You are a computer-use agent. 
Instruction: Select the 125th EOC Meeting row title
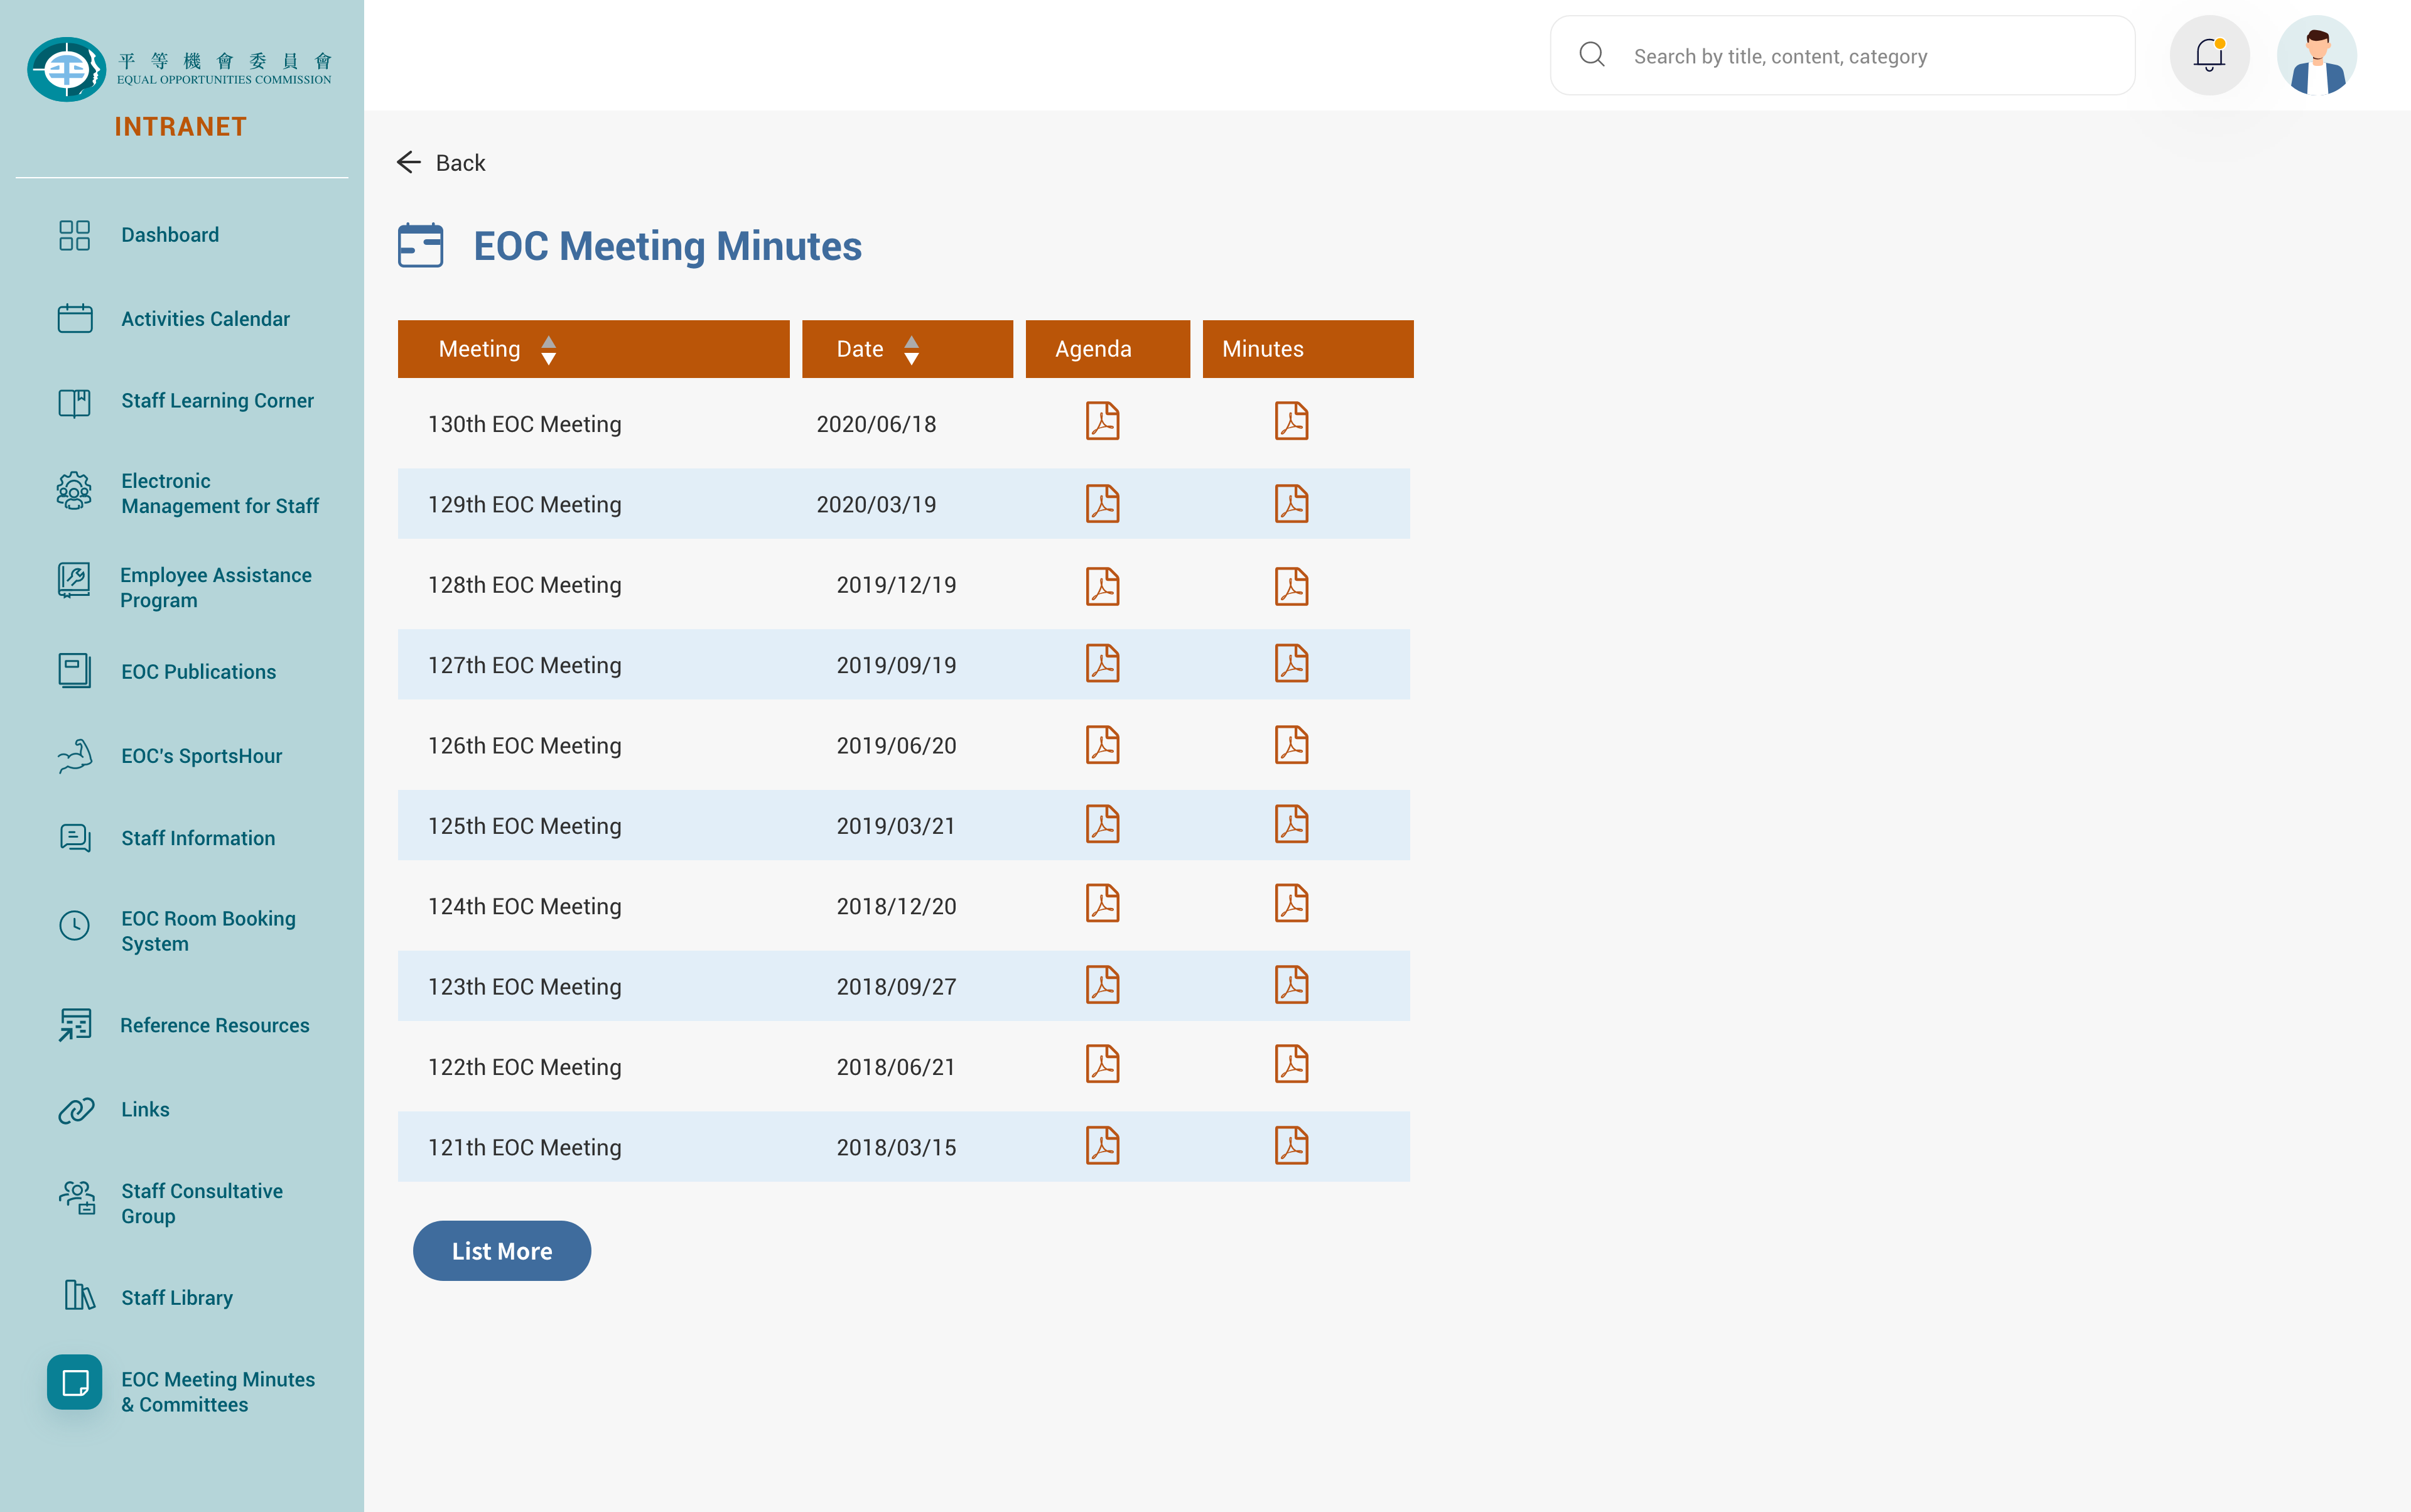click(x=524, y=826)
